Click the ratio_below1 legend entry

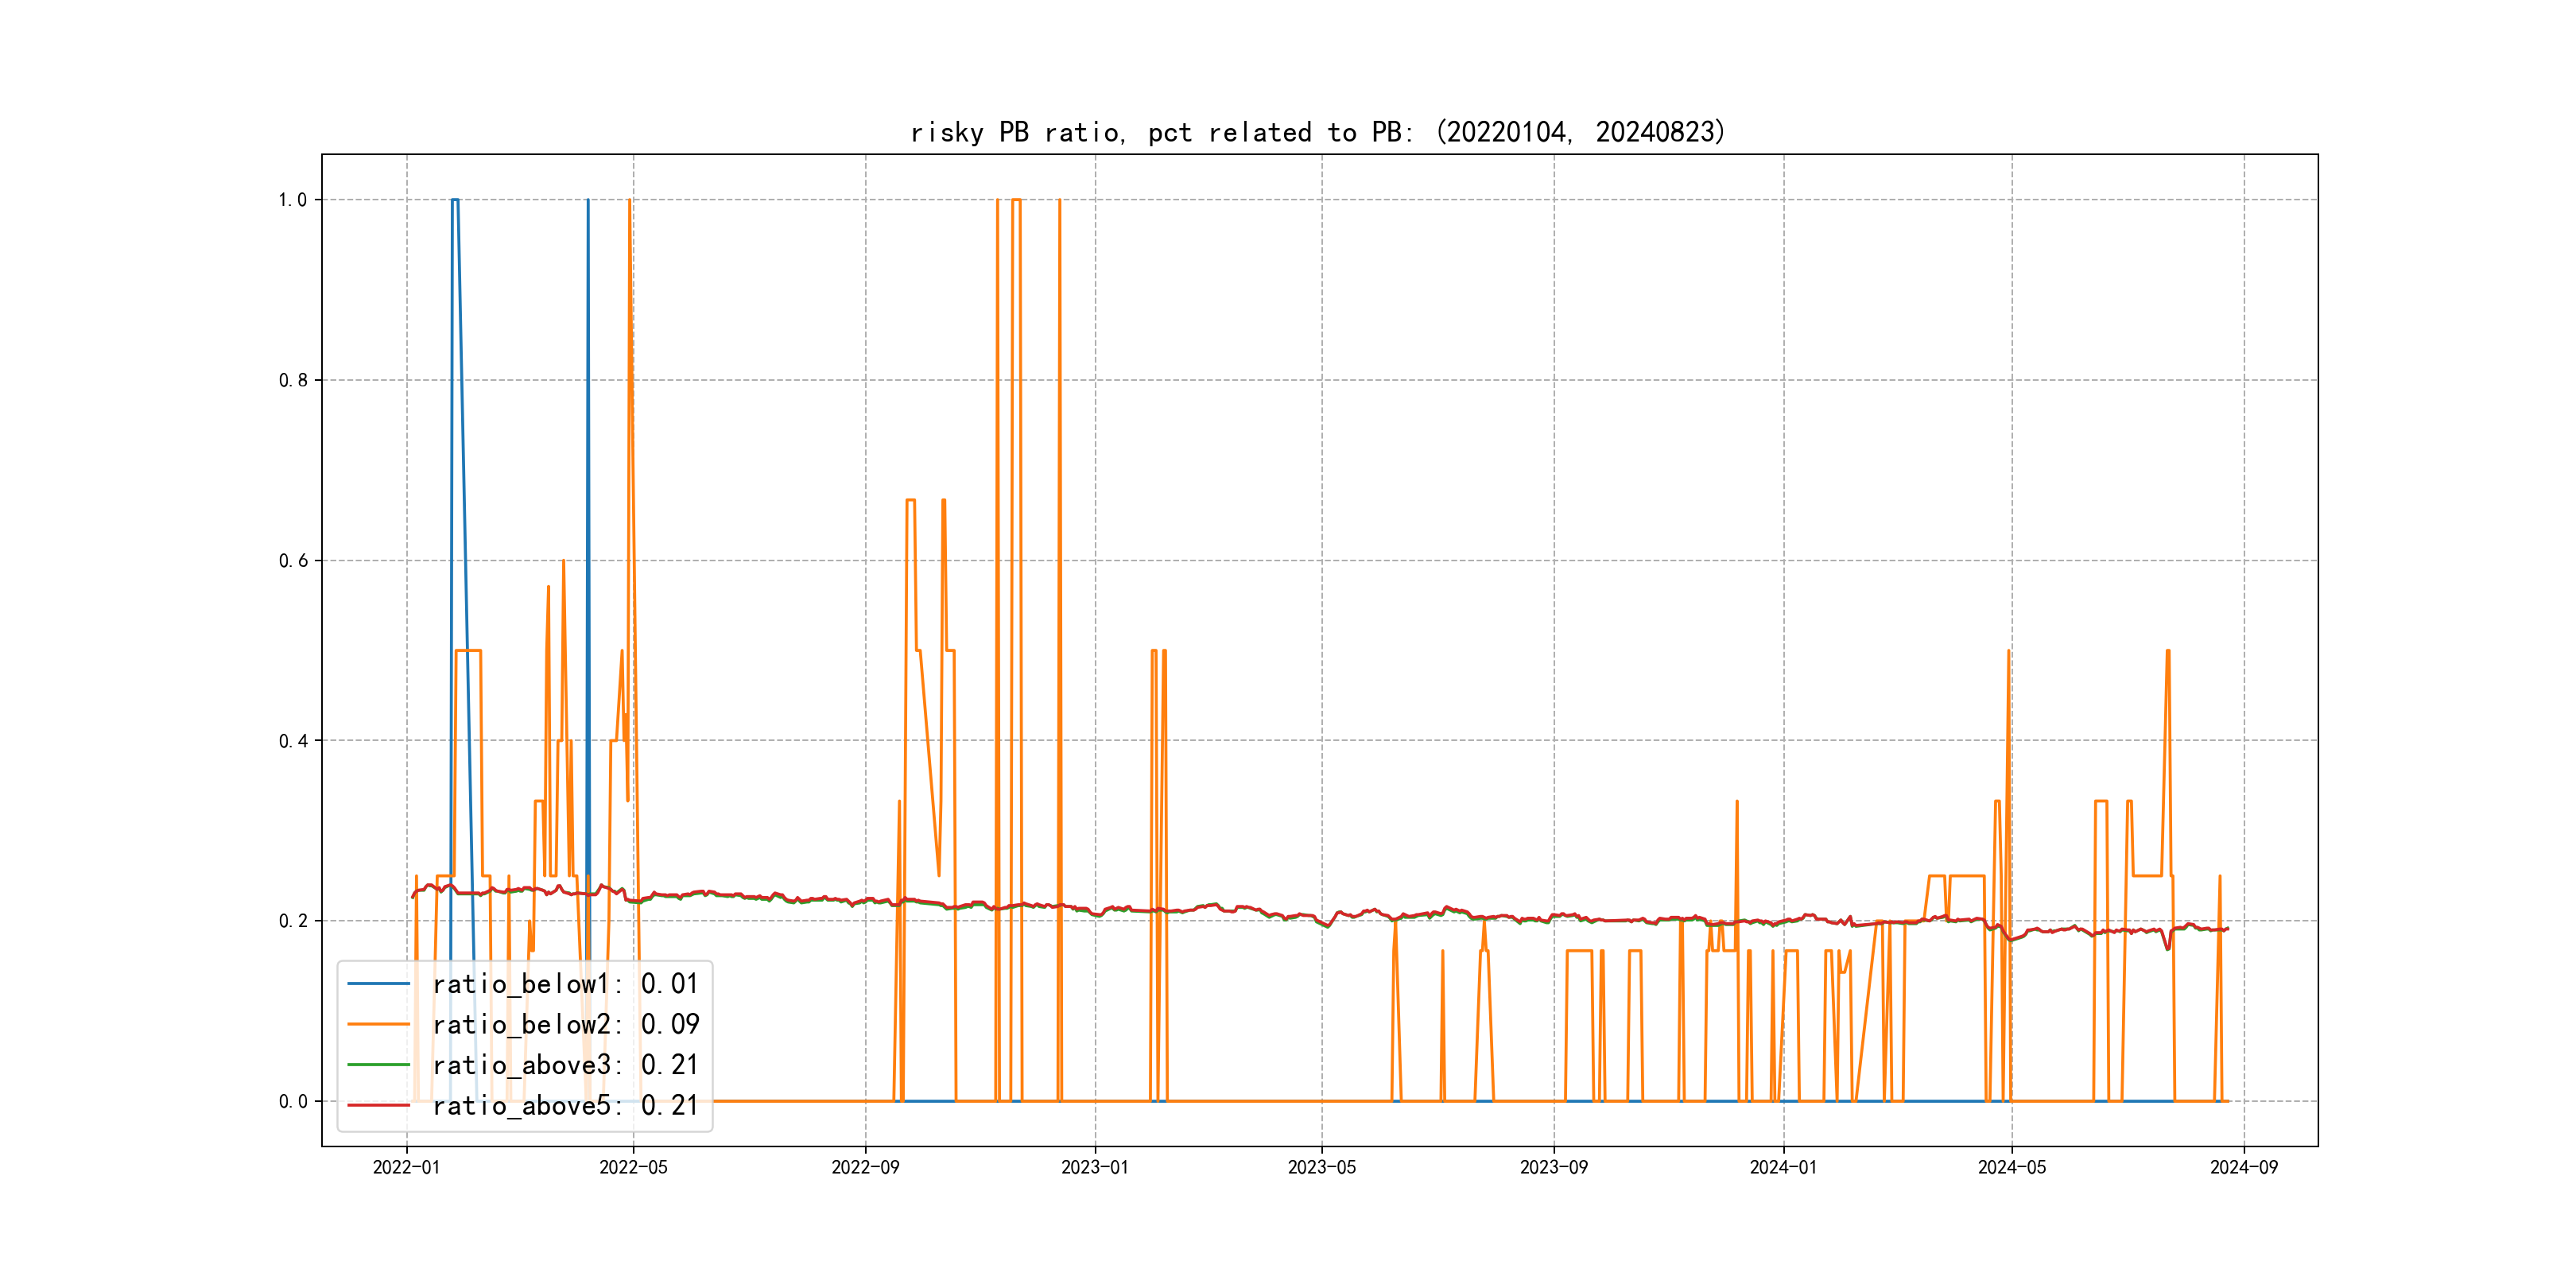coord(565,984)
